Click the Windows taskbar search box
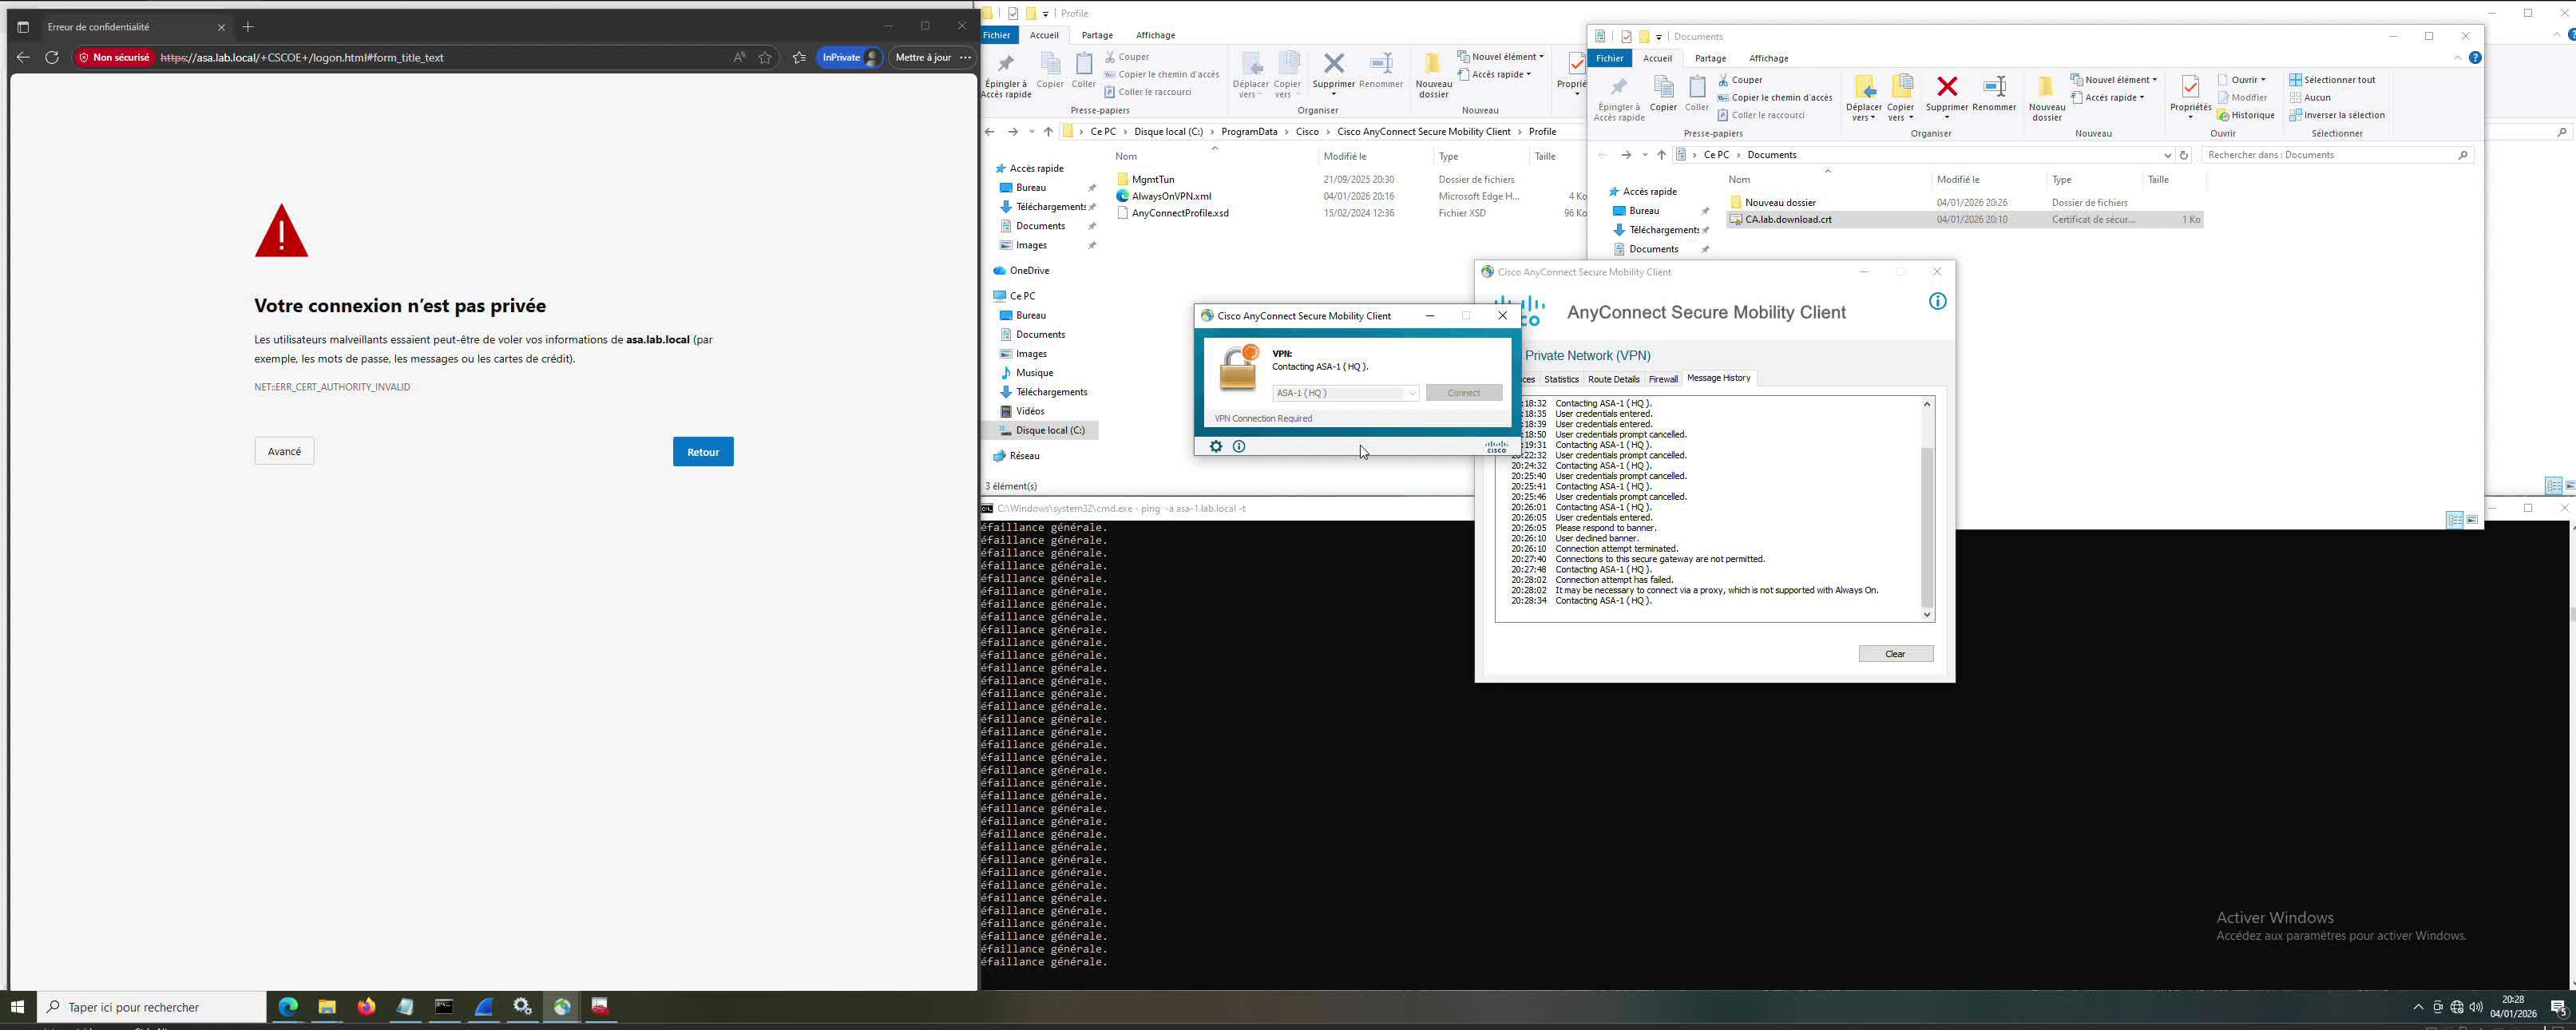 coord(152,1007)
